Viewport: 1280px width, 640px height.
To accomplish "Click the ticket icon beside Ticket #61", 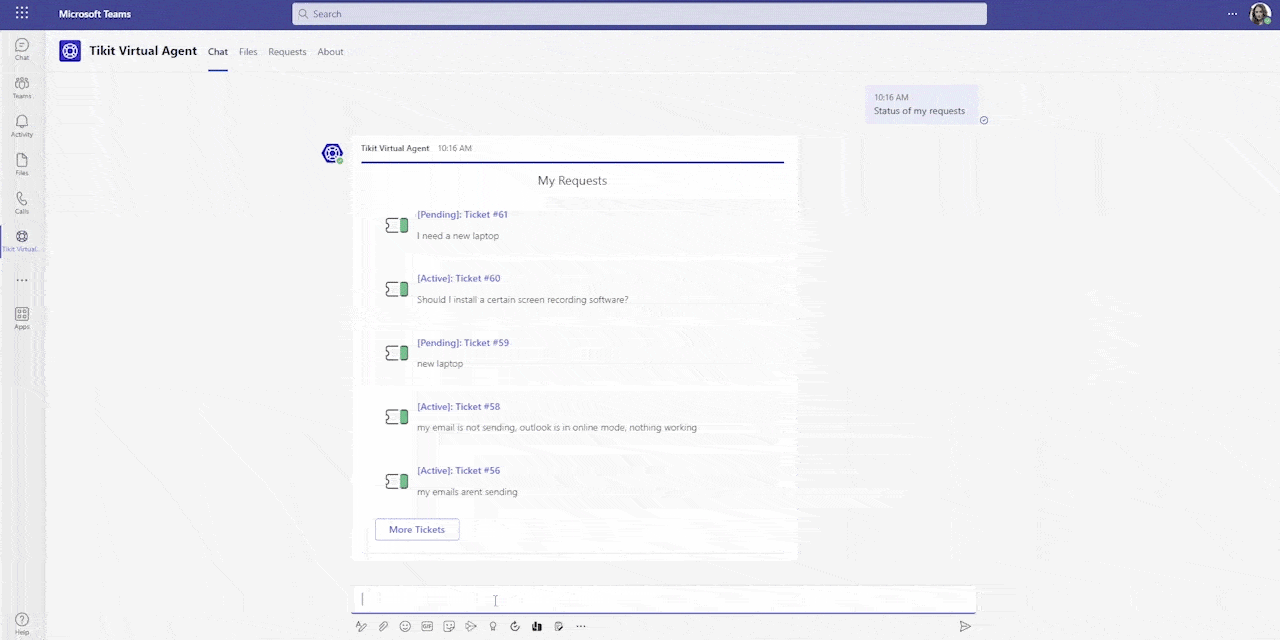I will click(397, 226).
